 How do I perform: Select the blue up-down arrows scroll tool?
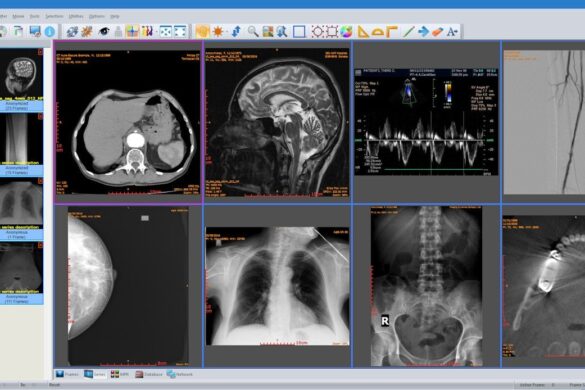(236, 32)
